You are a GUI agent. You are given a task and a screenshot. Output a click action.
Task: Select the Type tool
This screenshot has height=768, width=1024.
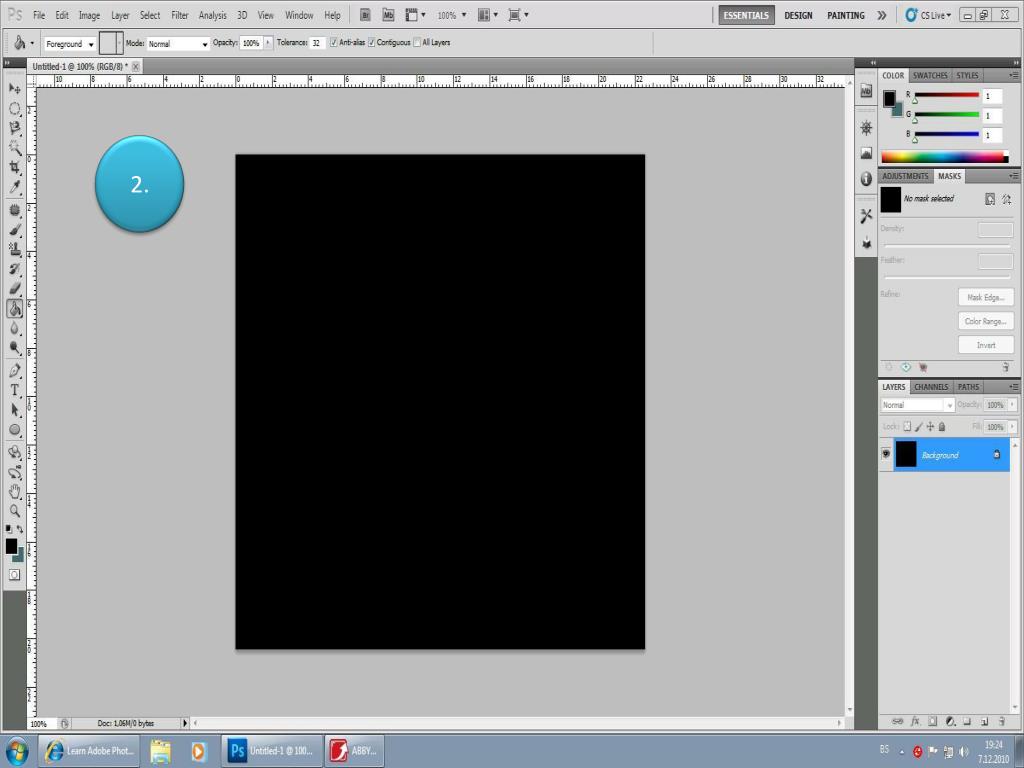click(x=14, y=391)
